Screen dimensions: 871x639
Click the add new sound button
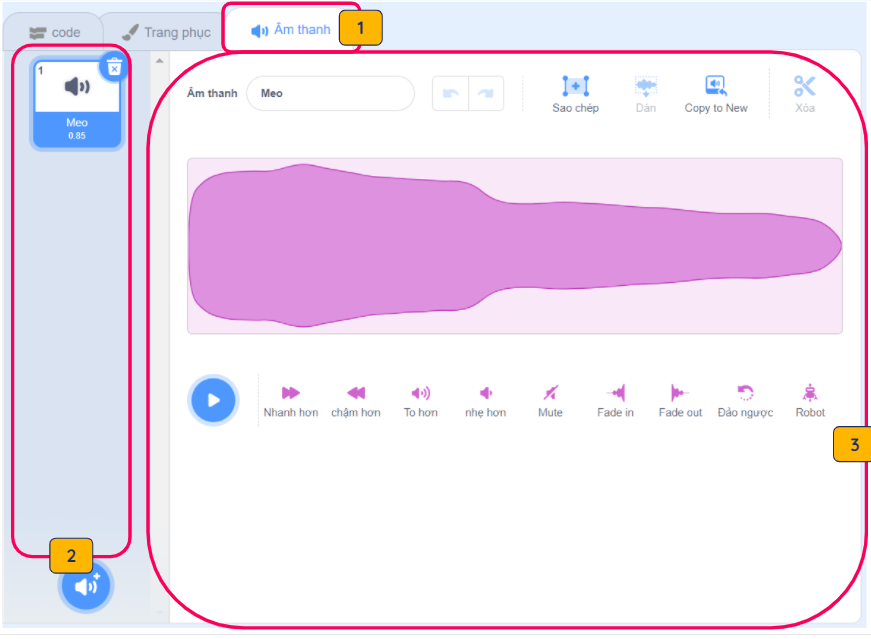pyautogui.click(x=86, y=586)
